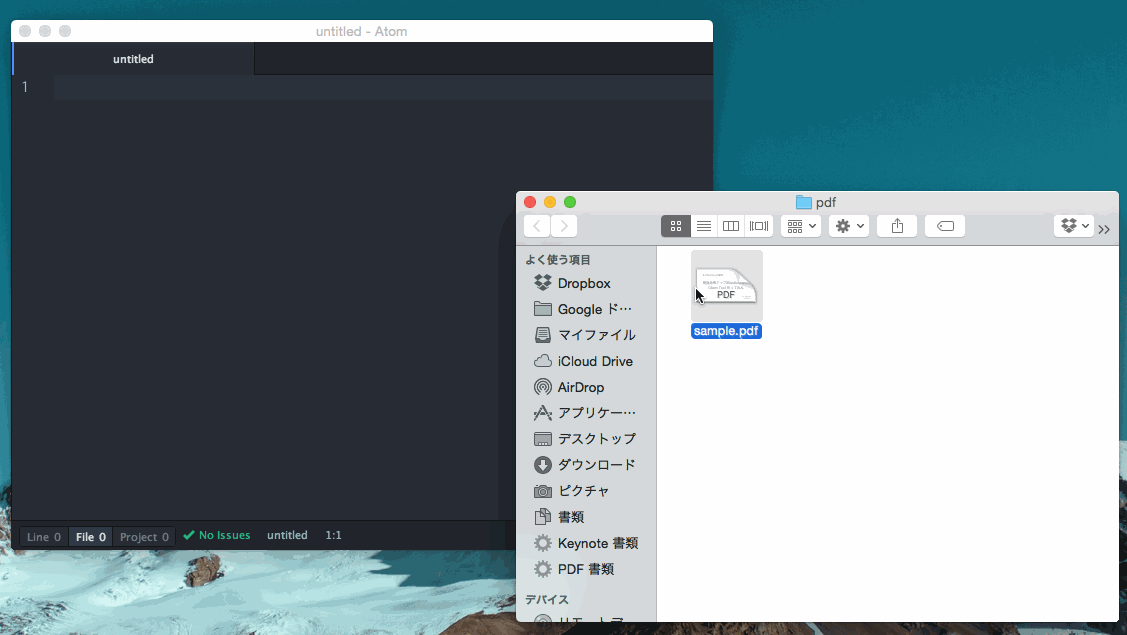
Task: Click the Share button in Finder toolbar
Action: click(896, 225)
